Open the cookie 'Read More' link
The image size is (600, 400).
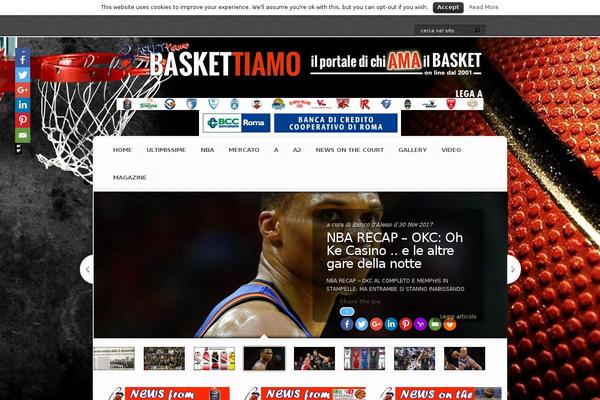(483, 7)
